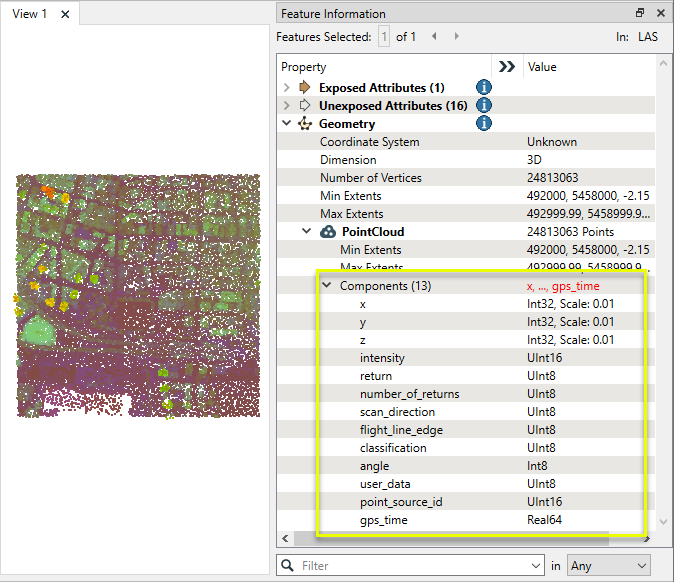The image size is (674, 582).
Task: Open the 'Any' filter column dropdown
Action: tap(608, 566)
